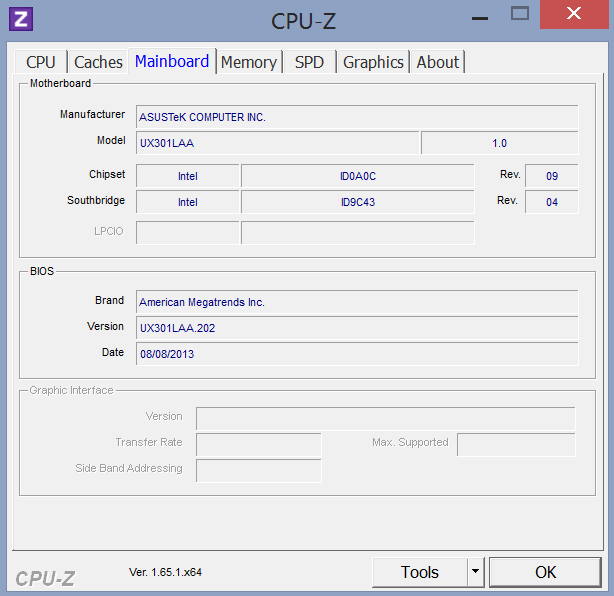Click the empty LPCIO vendor field
Image resolution: width=614 pixels, height=596 pixels.
click(x=188, y=233)
